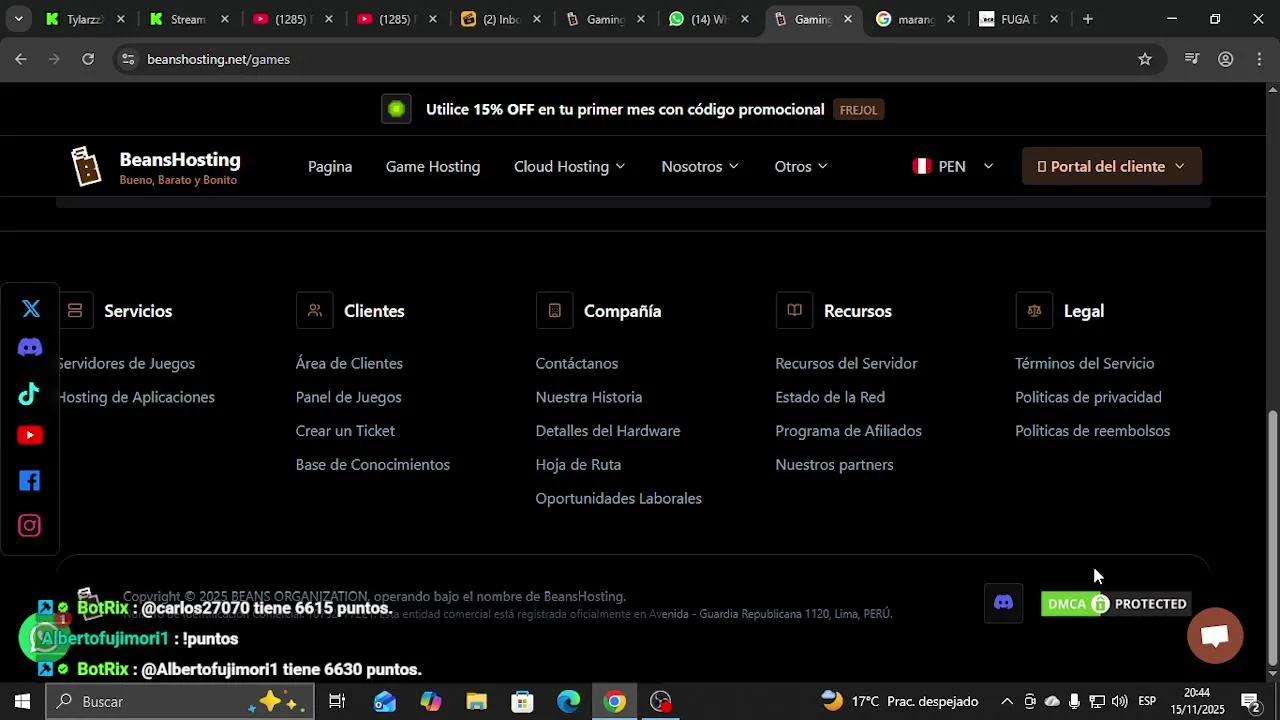Screen dimensions: 1280x720
Task: View site information icon in address bar
Action: (127, 59)
